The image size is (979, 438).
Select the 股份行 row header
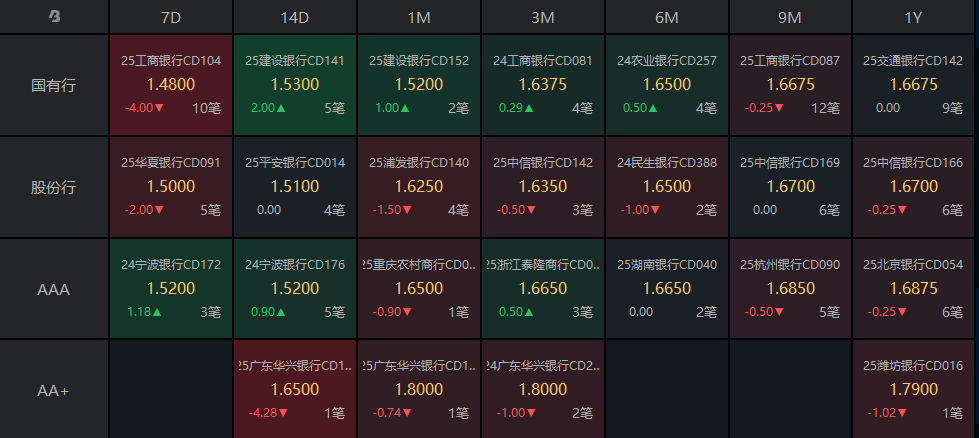54,187
